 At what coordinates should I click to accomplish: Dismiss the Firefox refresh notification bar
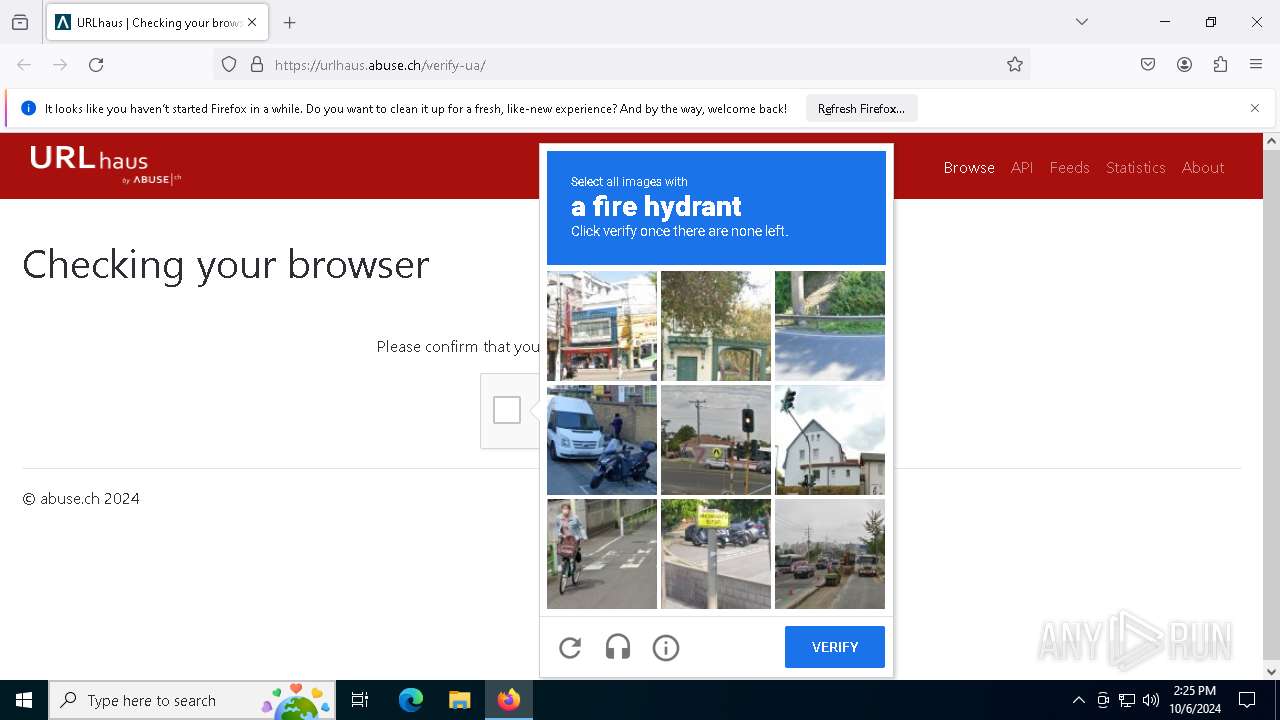pyautogui.click(x=1255, y=108)
